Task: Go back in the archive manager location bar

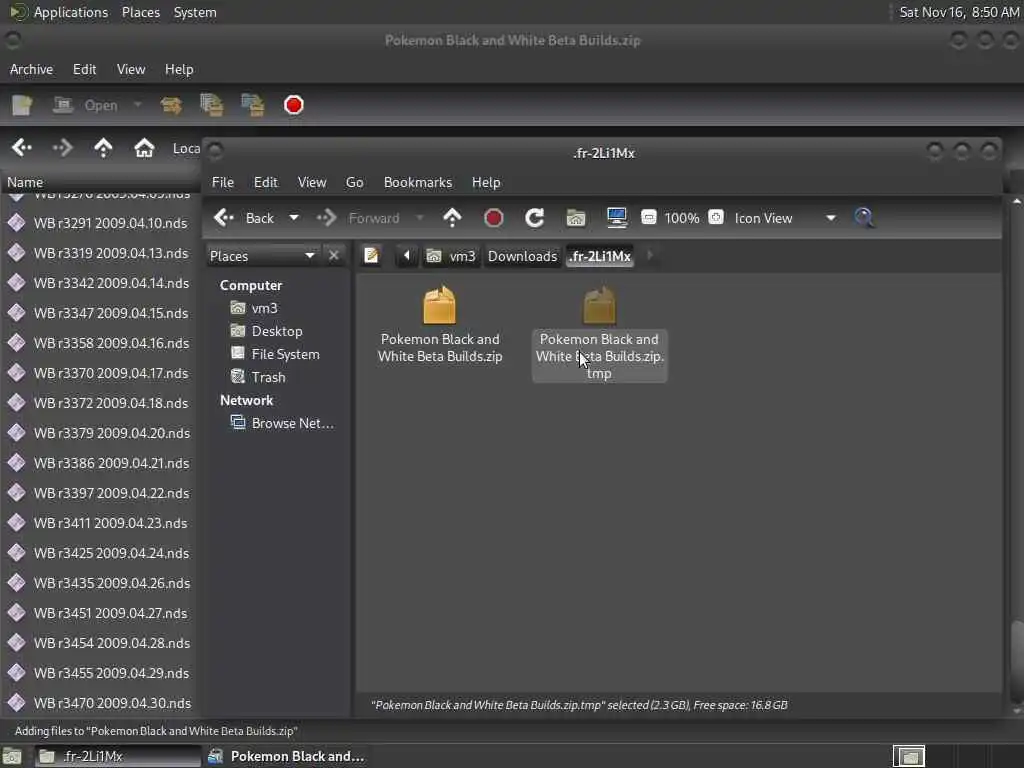Action: (x=22, y=148)
